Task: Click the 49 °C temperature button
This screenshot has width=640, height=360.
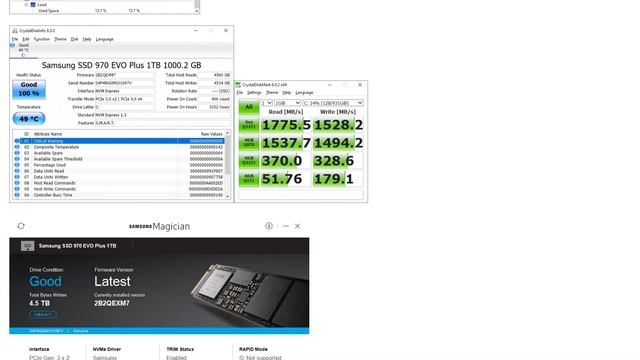Action: pyautogui.click(x=29, y=119)
